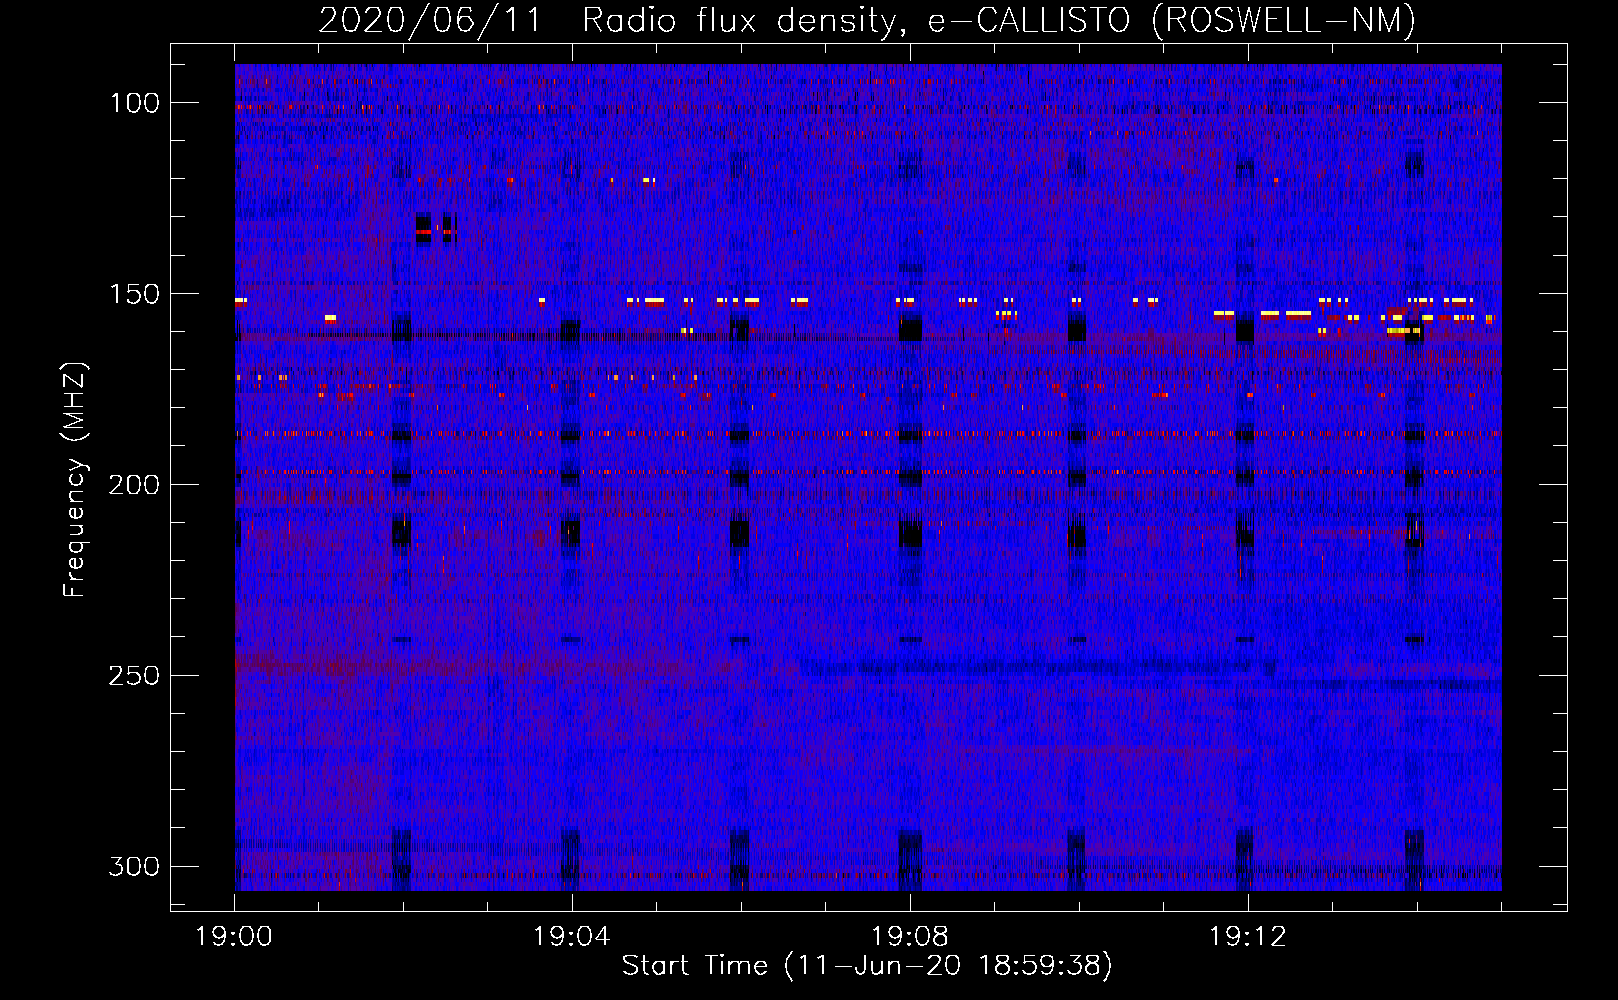Click the 250 frequency tick label
Viewport: 1618px width, 1000px height.
pyautogui.click(x=134, y=675)
